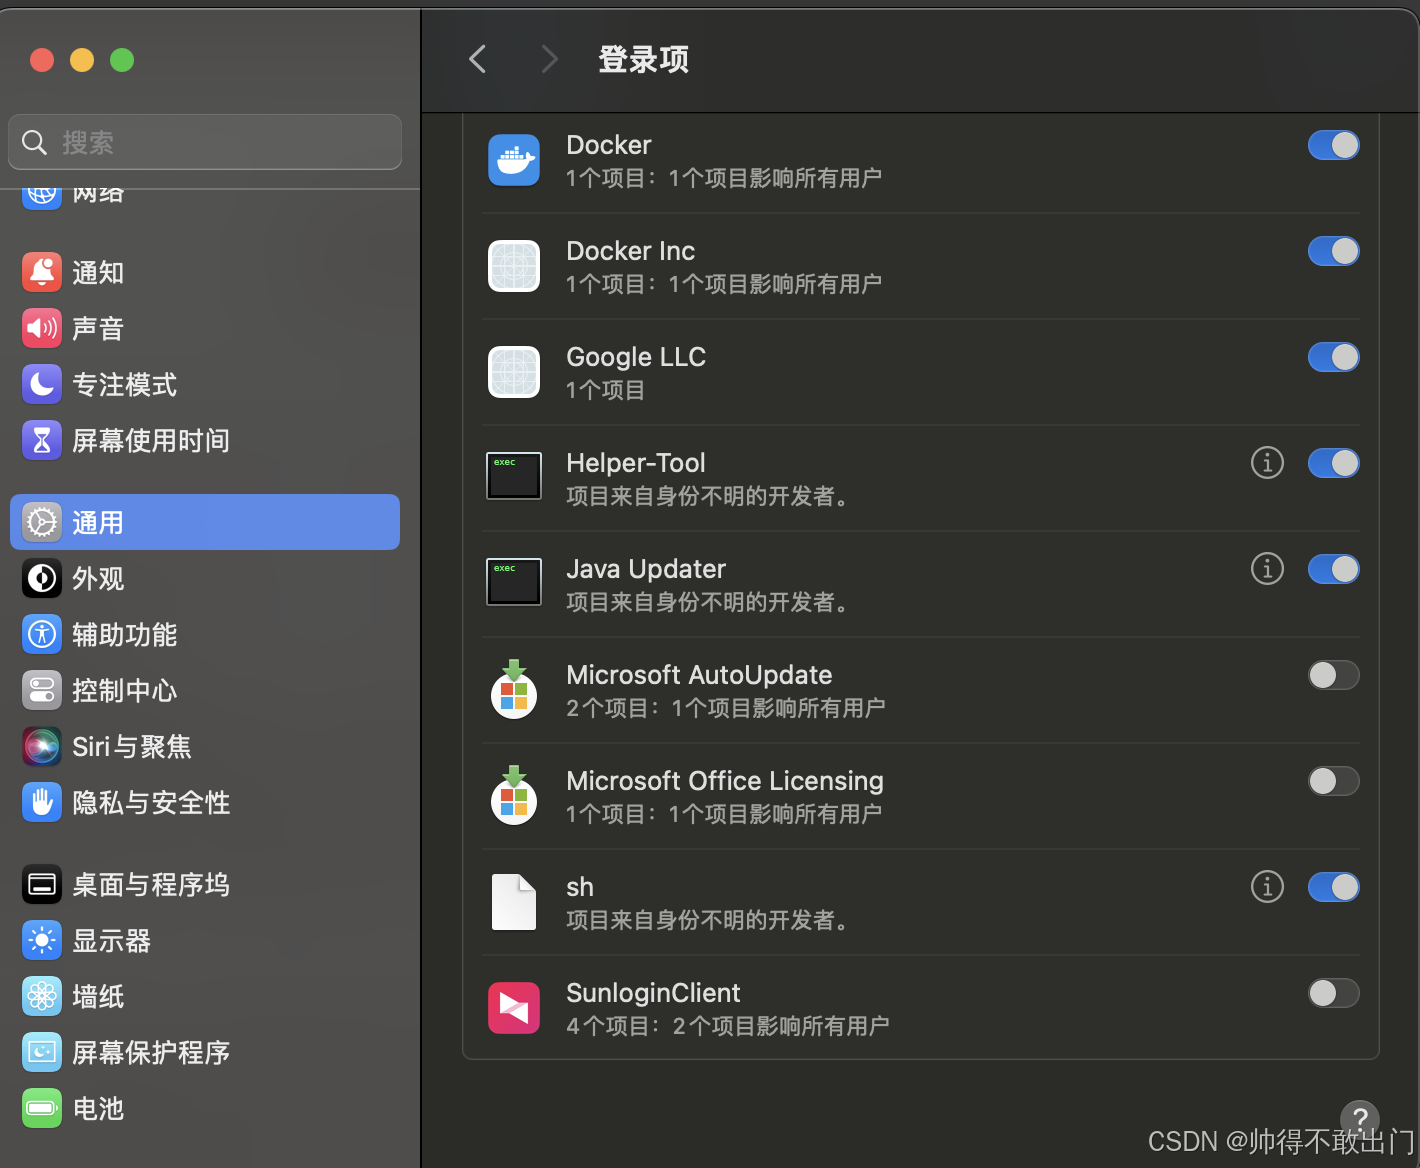Click the Microsoft AutoUpdate app icon
The width and height of the screenshot is (1420, 1168).
click(x=514, y=689)
